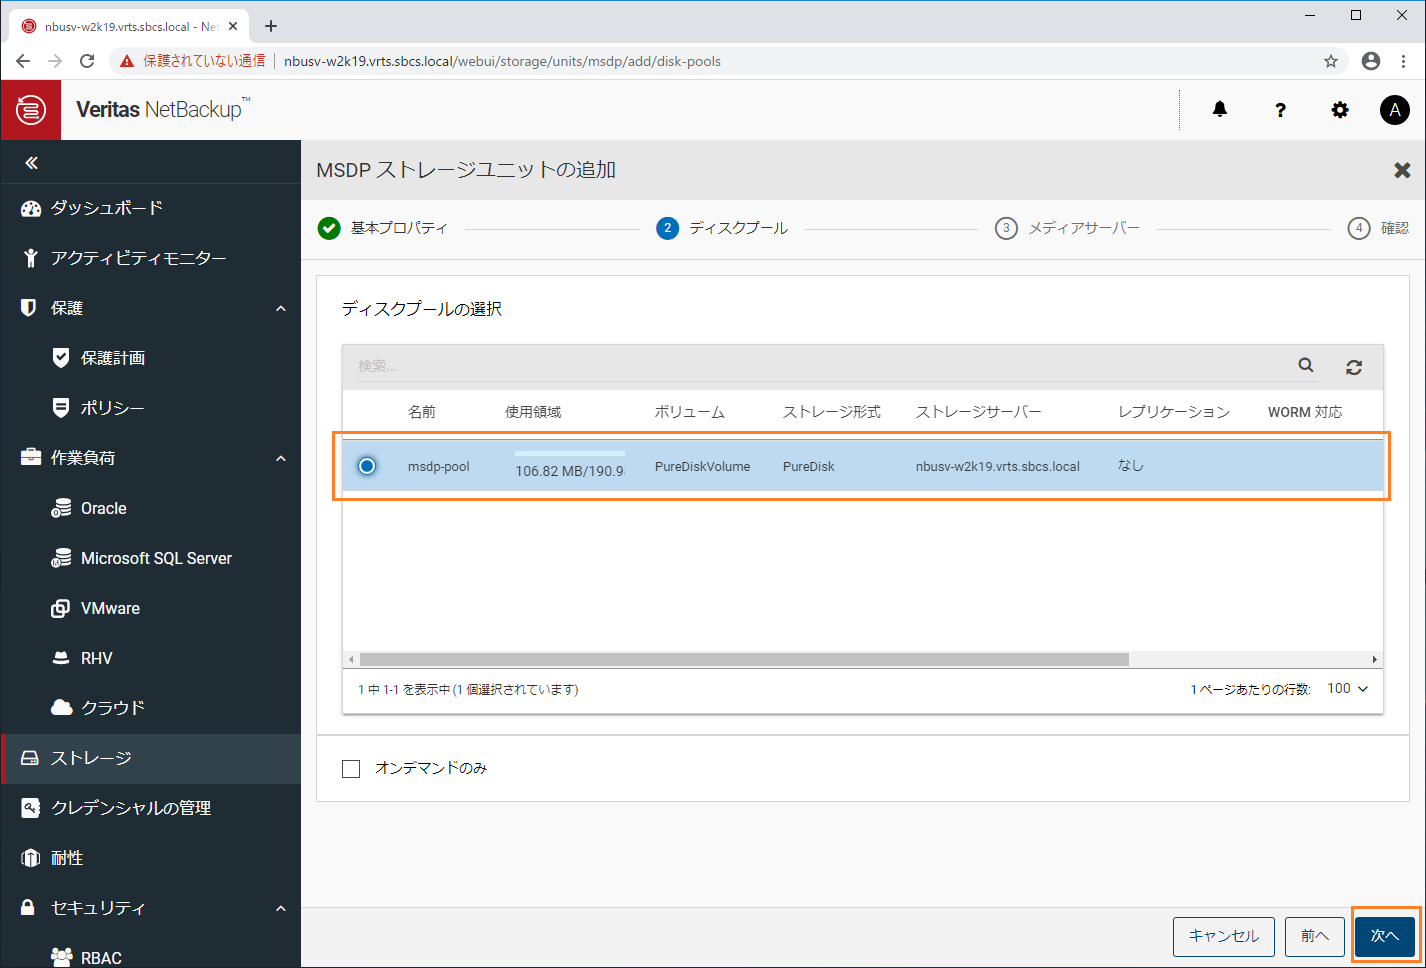
Task: Collapse the 保護 section chevron
Action: pyautogui.click(x=281, y=308)
